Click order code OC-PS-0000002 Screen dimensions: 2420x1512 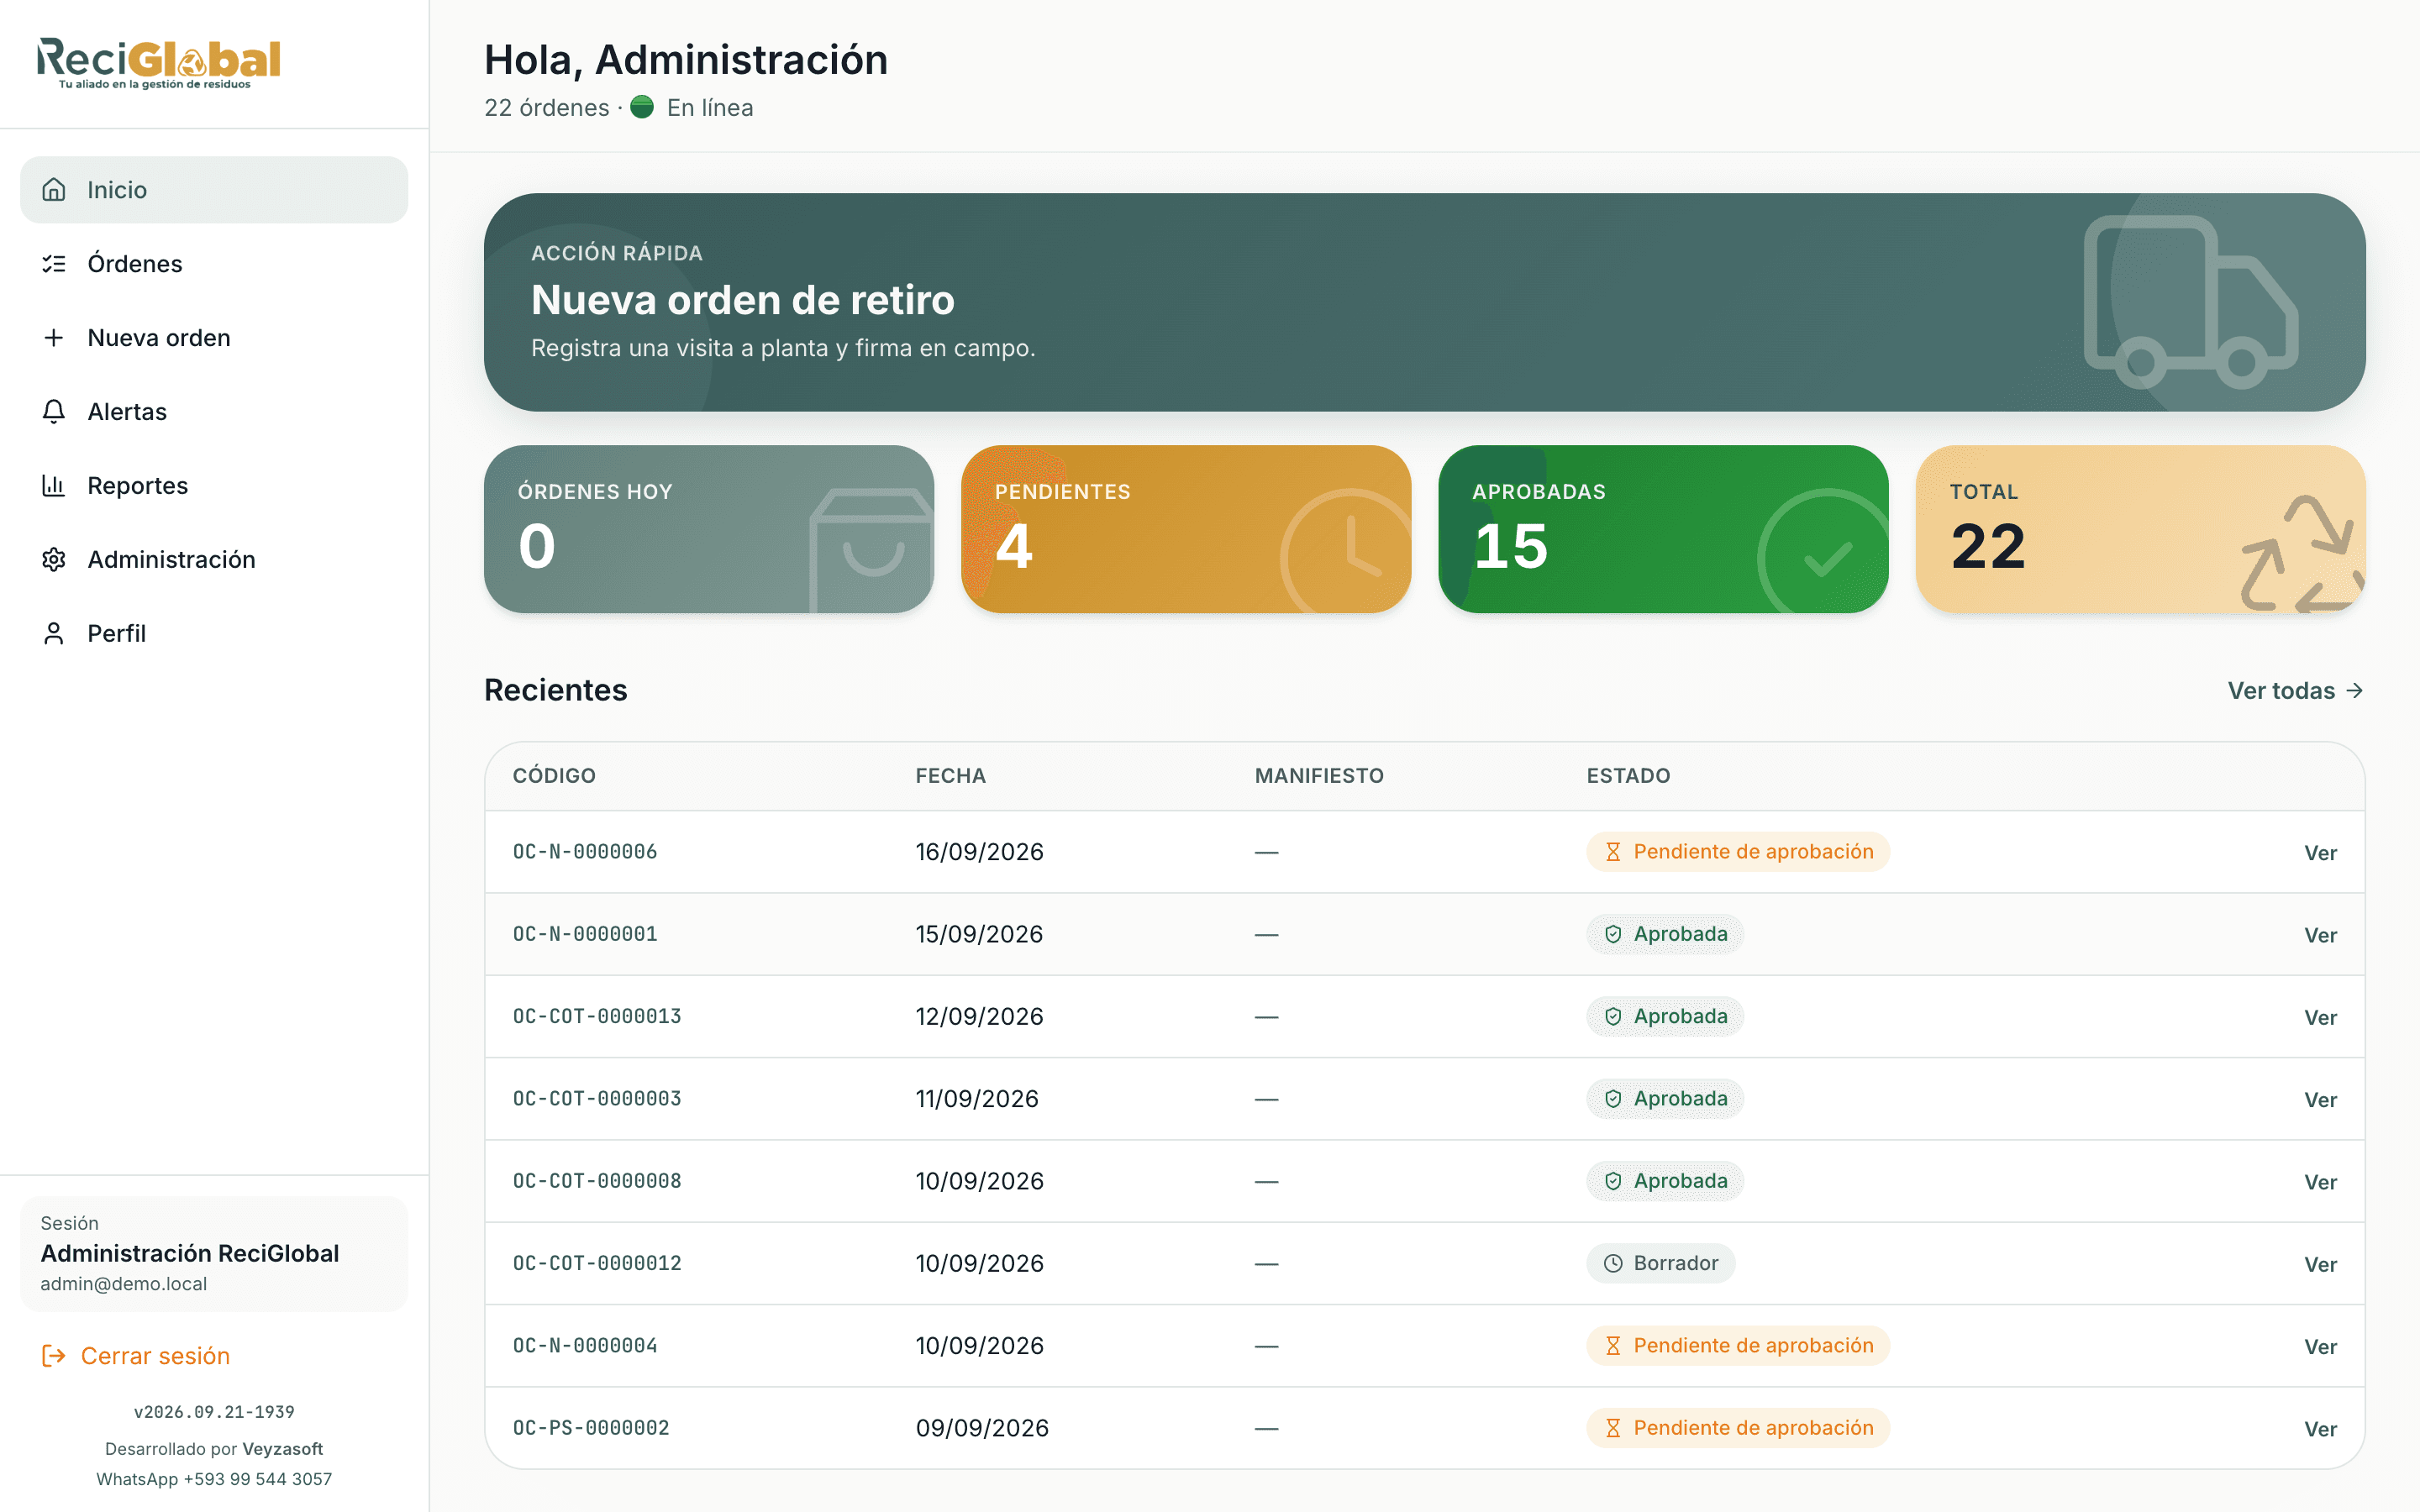[x=591, y=1428]
